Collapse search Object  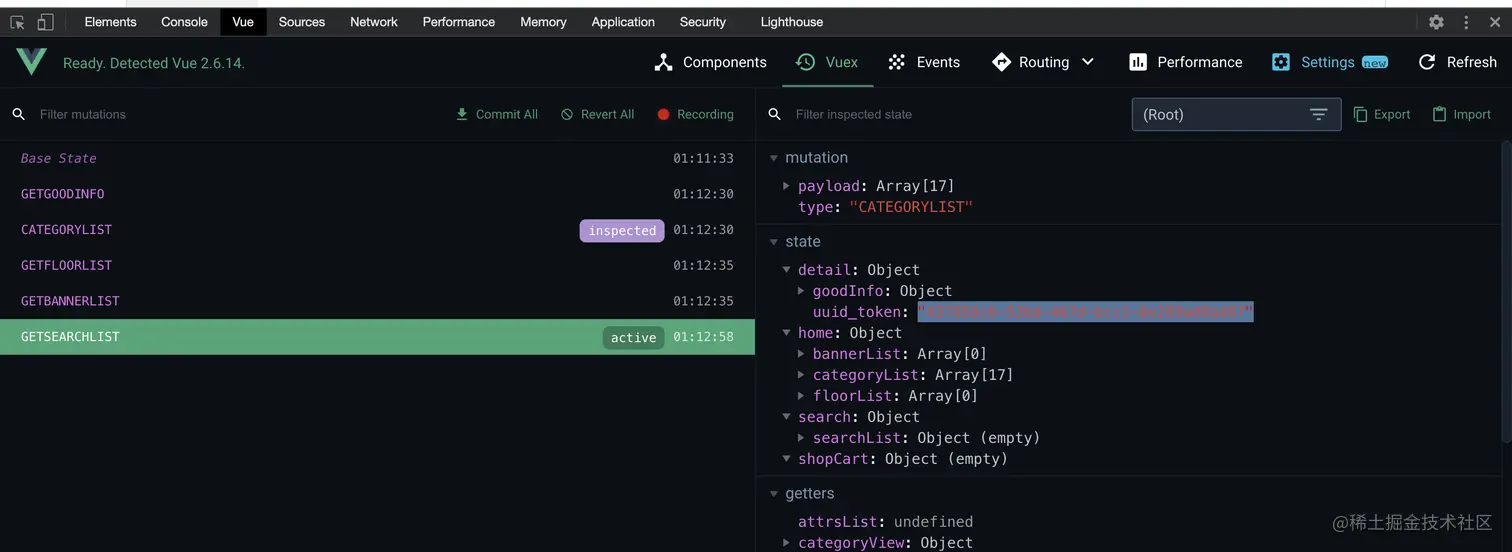(x=787, y=417)
